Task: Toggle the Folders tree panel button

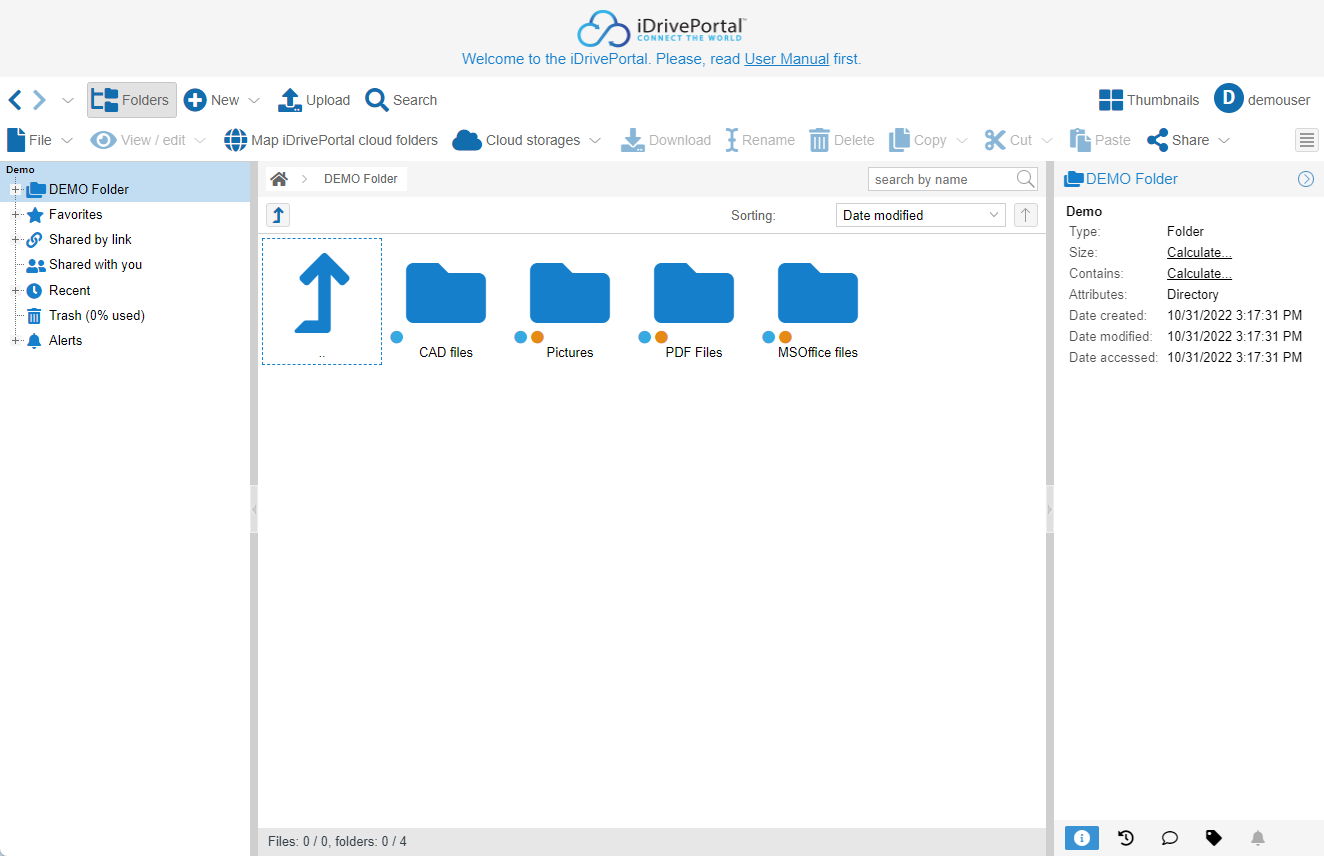Action: (132, 100)
